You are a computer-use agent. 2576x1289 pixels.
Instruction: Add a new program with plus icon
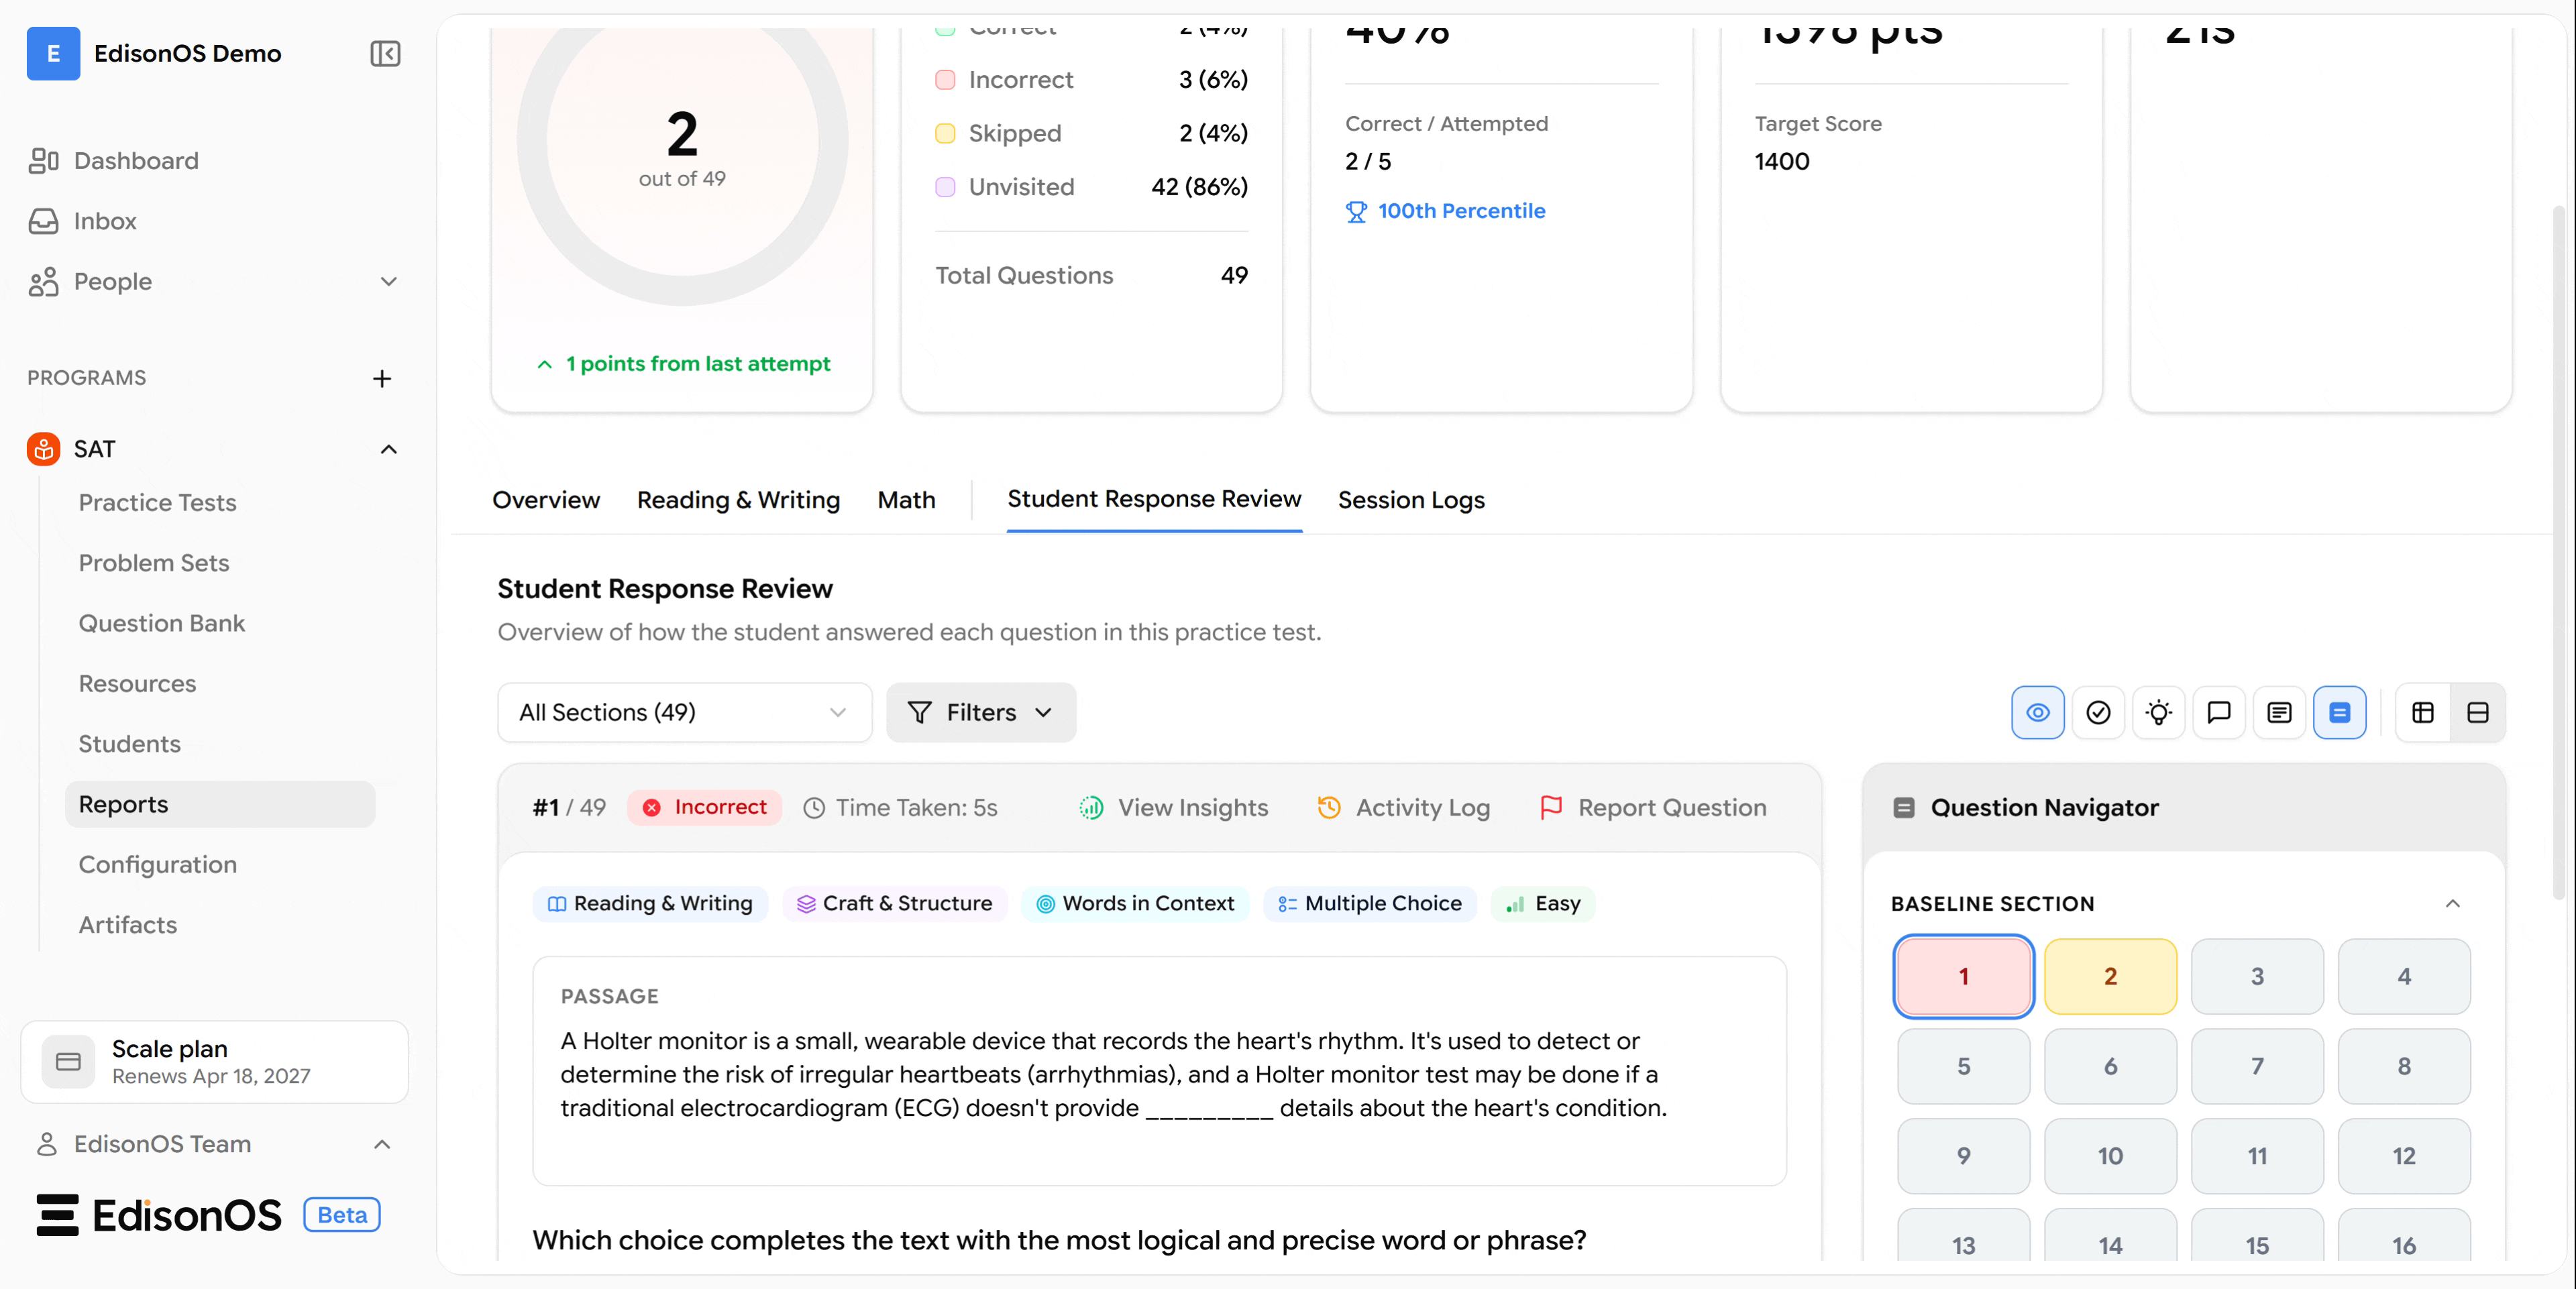point(382,378)
